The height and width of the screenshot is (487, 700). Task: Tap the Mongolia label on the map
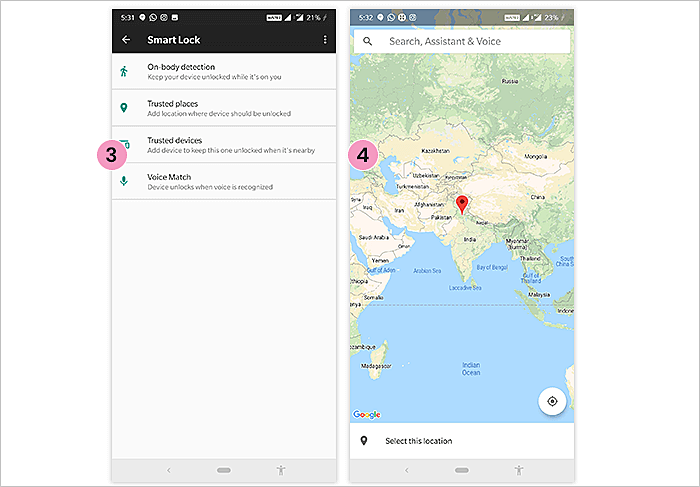tap(535, 157)
